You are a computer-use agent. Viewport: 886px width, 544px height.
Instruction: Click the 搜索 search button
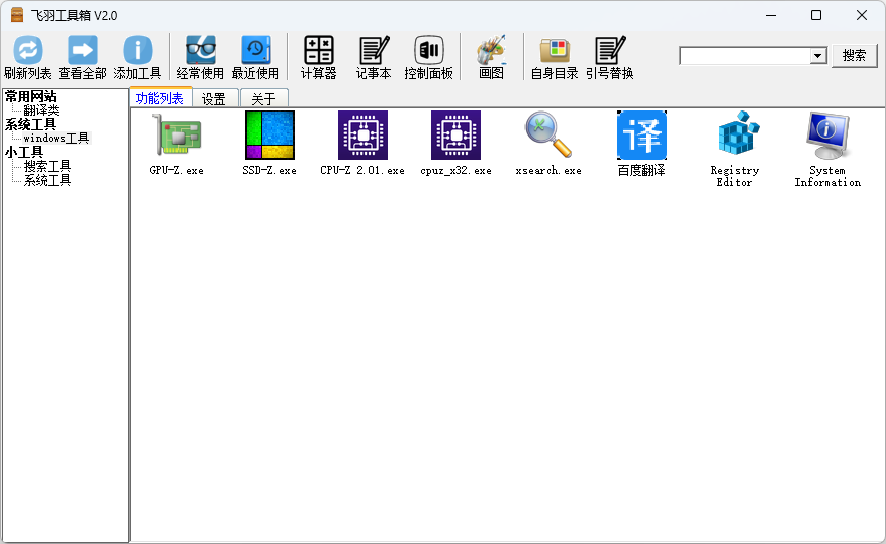tap(854, 56)
